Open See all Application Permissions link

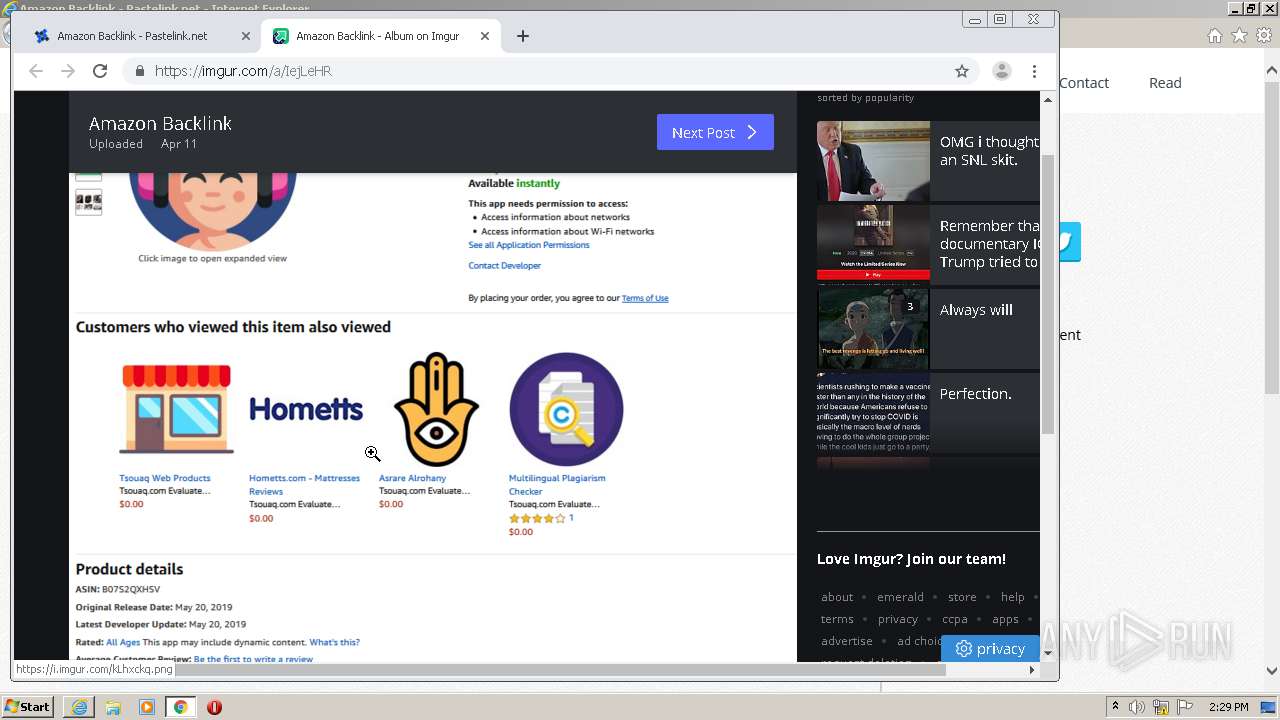click(529, 245)
